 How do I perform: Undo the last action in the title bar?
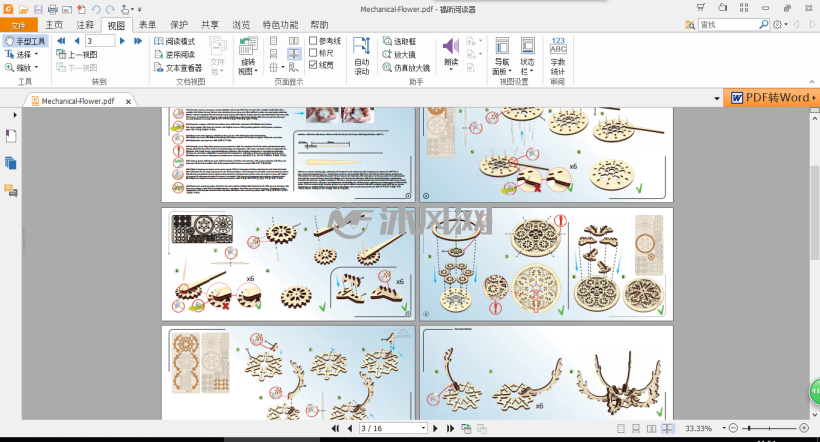[x=96, y=9]
